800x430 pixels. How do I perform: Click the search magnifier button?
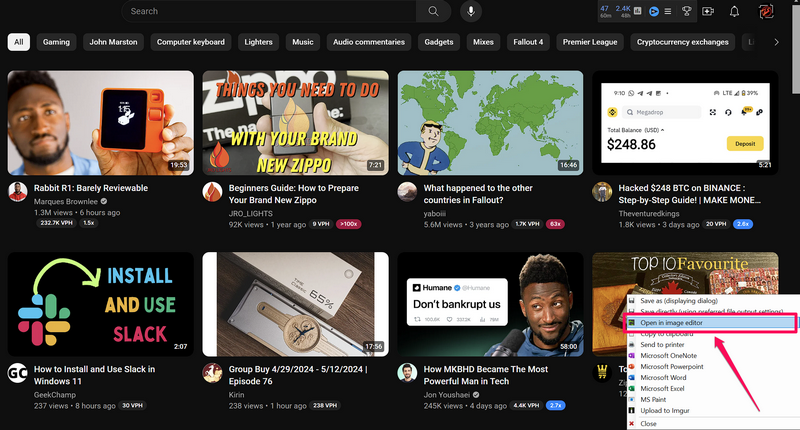[433, 11]
